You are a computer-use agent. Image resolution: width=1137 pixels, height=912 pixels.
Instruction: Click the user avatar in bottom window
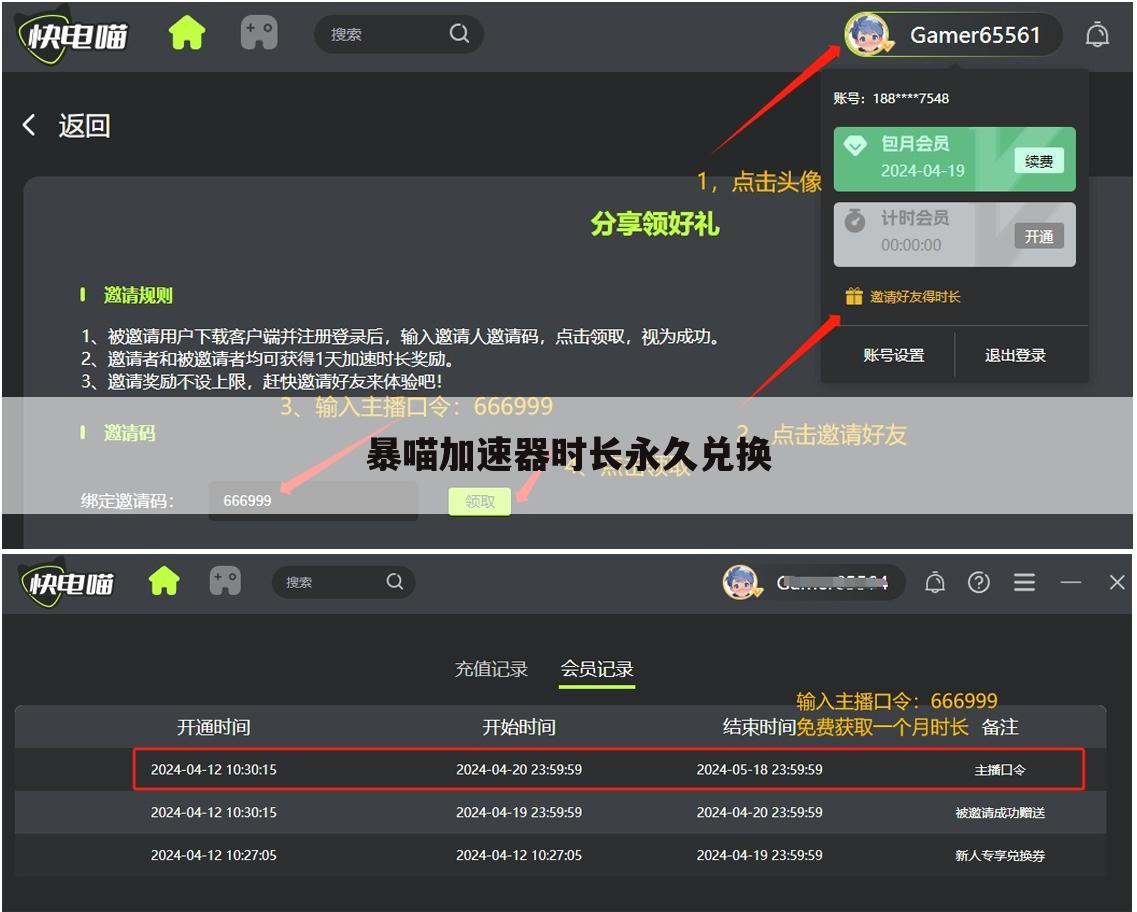[x=740, y=582]
